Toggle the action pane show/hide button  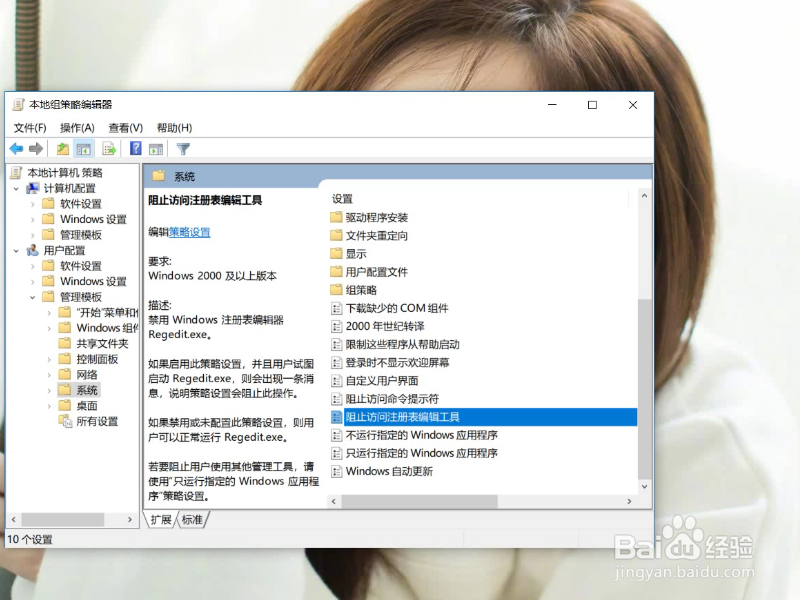coord(157,148)
